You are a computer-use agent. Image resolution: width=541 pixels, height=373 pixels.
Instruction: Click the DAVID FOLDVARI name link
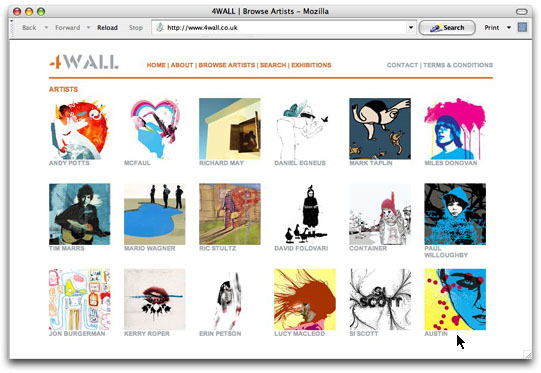tap(301, 248)
